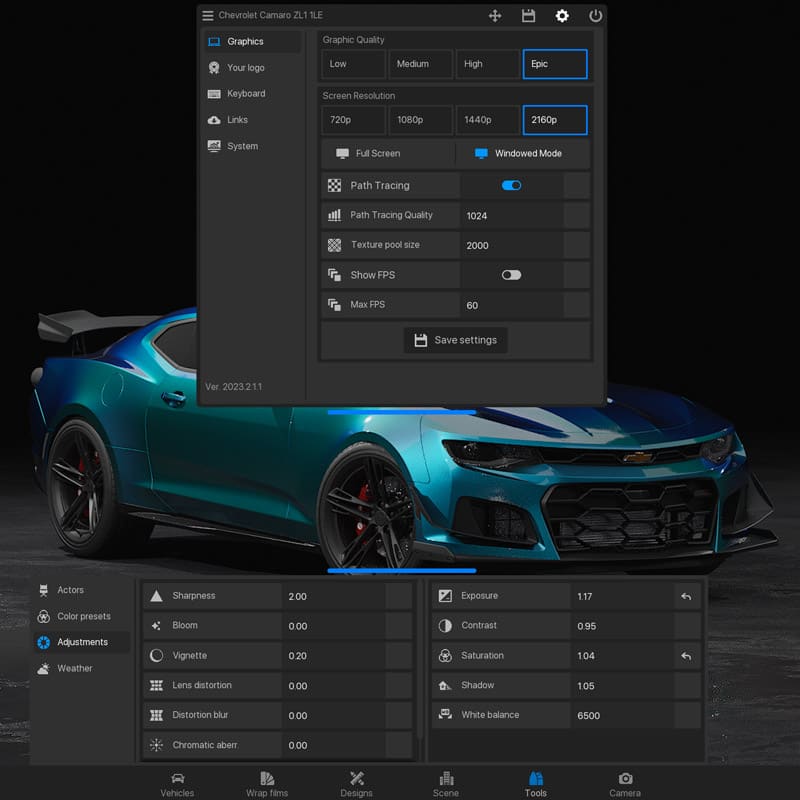Choose 720p screen resolution

point(354,120)
